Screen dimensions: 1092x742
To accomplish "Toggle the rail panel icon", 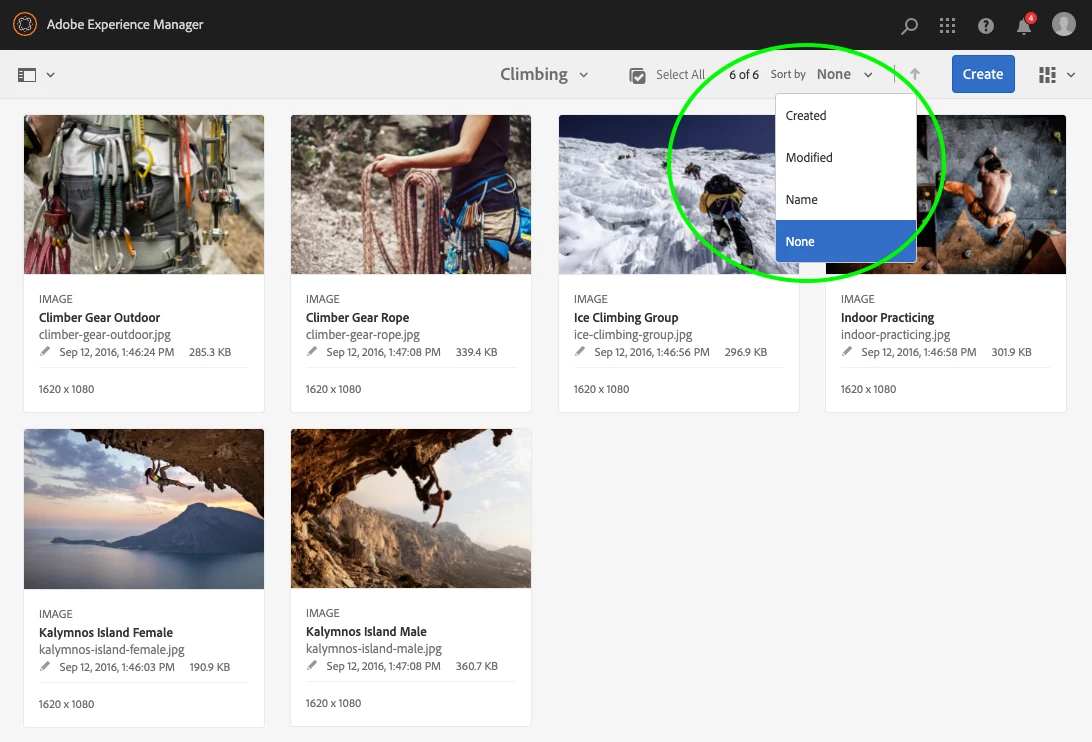I will (x=26, y=75).
